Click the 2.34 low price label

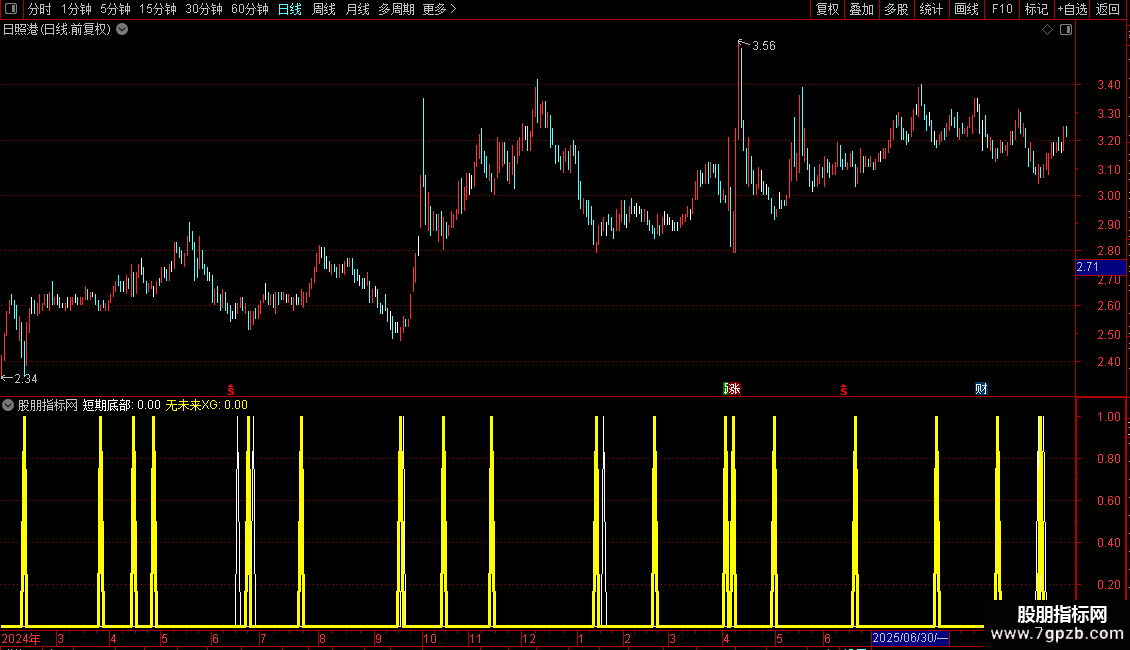point(25,379)
